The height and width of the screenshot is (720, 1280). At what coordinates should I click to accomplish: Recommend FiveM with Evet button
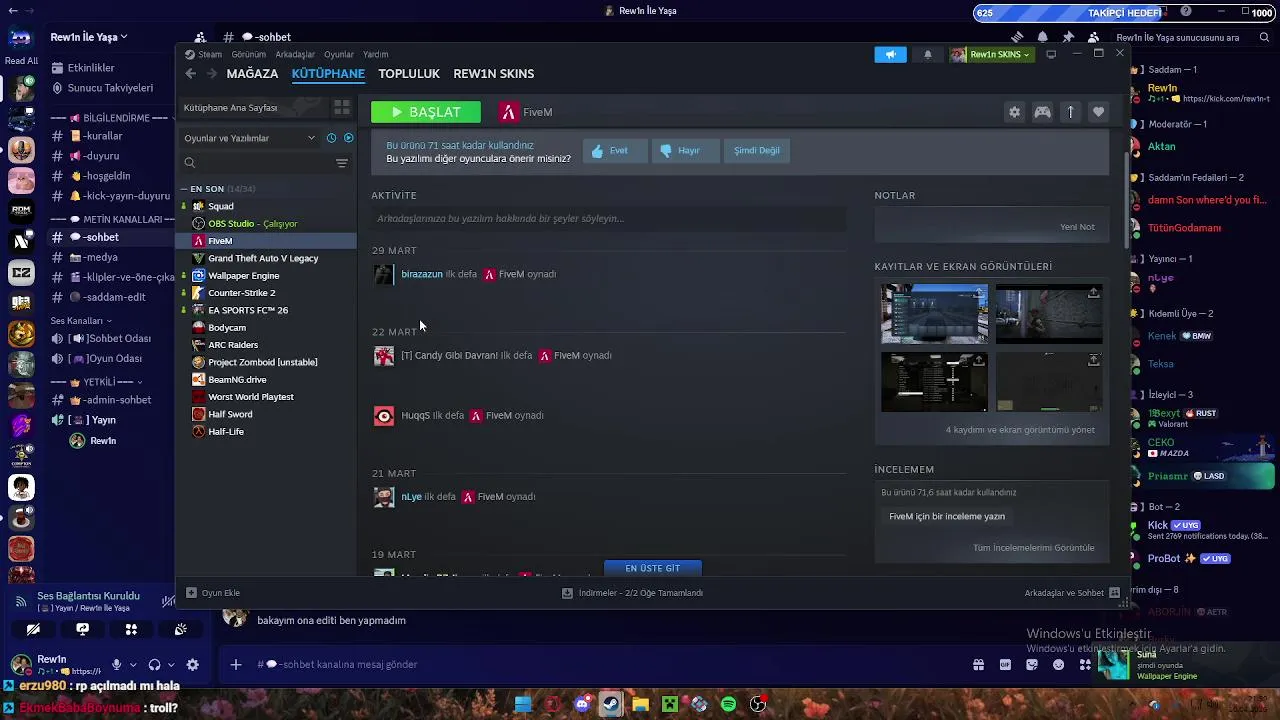[x=614, y=151]
